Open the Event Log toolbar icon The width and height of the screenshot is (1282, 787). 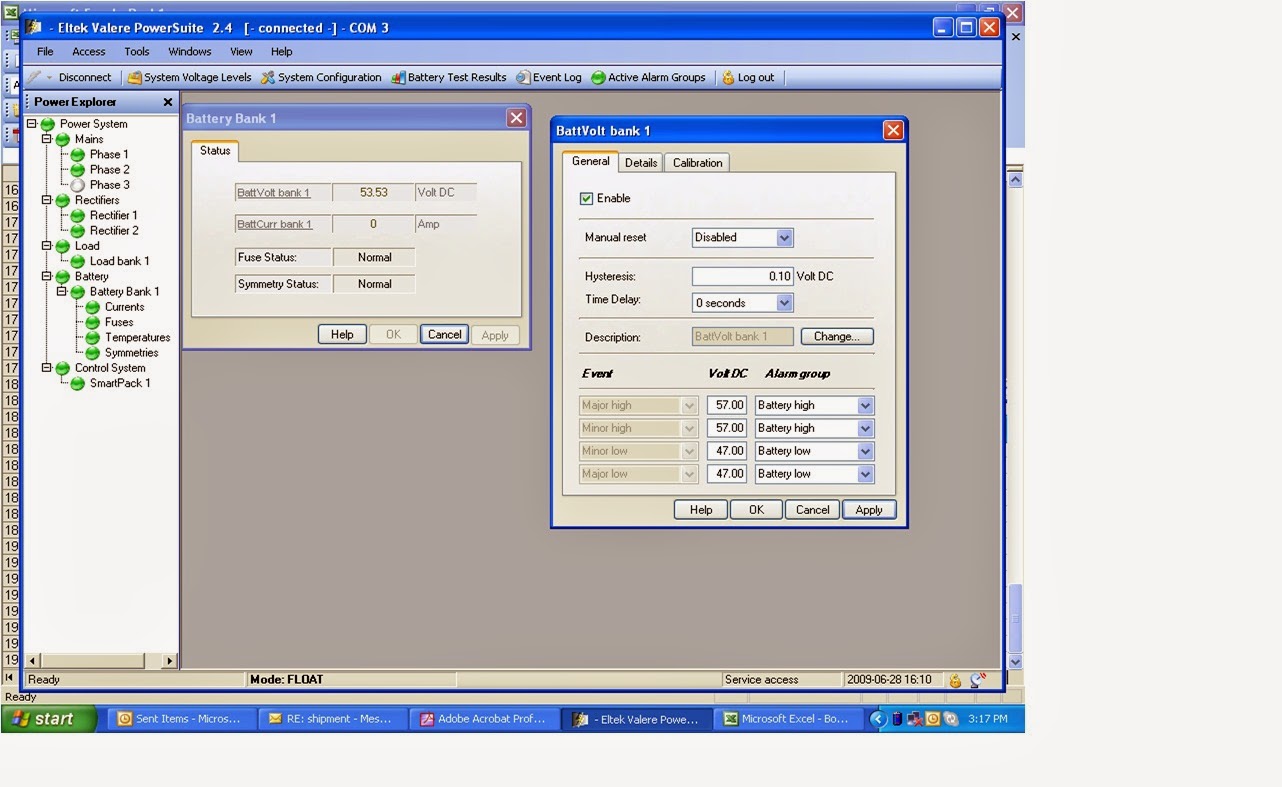pos(523,78)
